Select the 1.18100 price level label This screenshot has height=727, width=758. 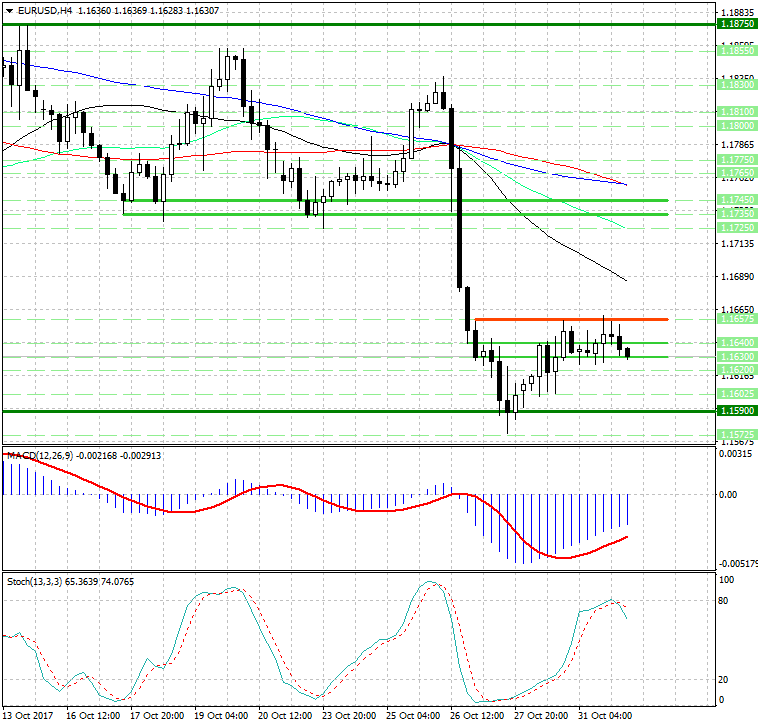click(736, 113)
